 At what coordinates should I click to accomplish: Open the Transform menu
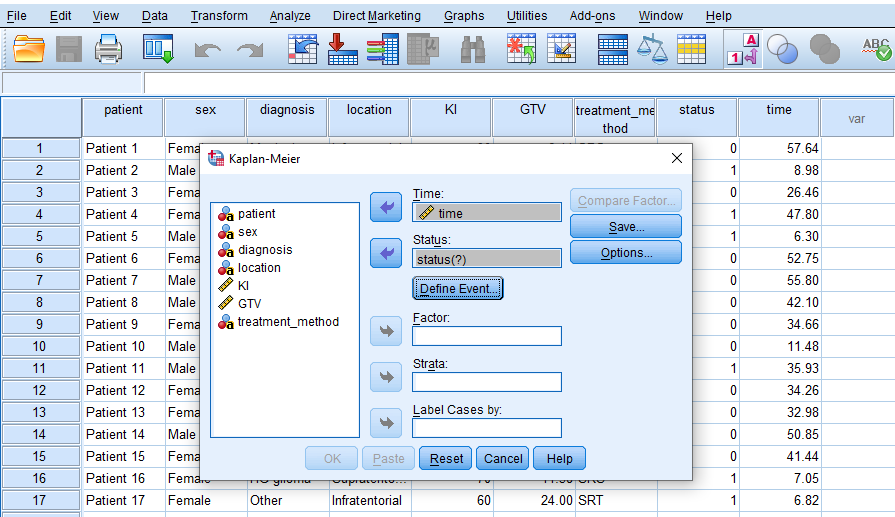pyautogui.click(x=219, y=16)
